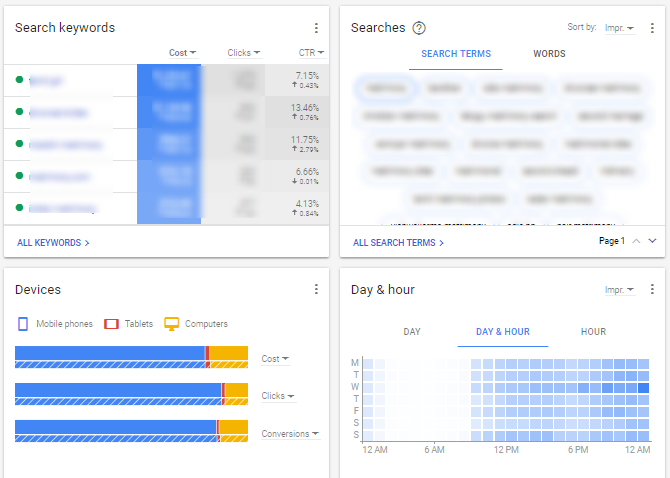Open ALL KEYWORDS link
This screenshot has width=670, height=478.
click(53, 243)
